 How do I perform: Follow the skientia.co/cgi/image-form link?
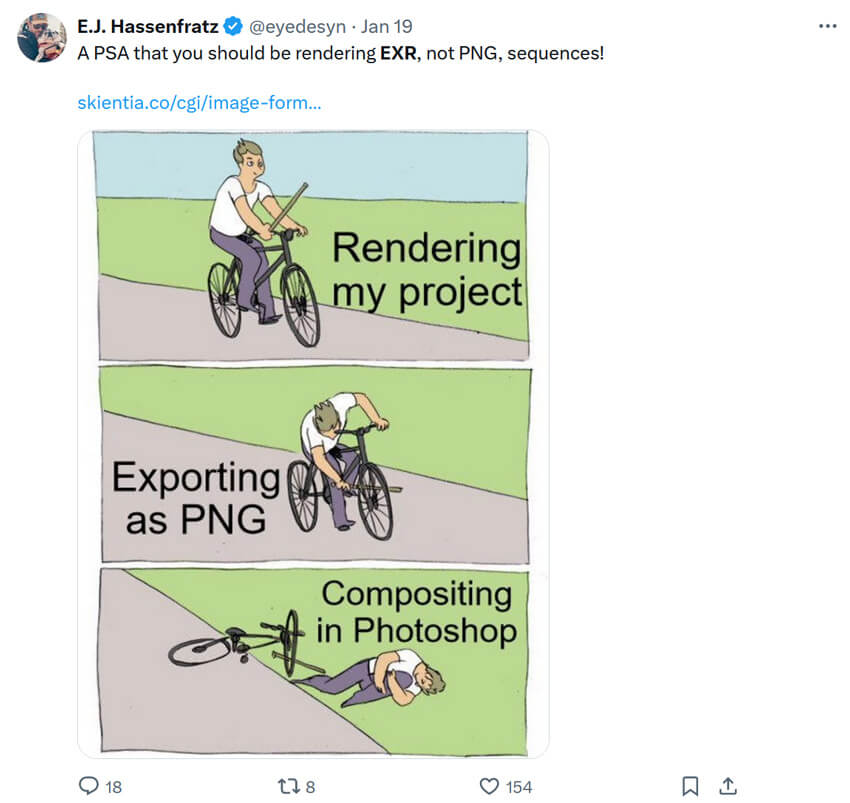pyautogui.click(x=199, y=102)
